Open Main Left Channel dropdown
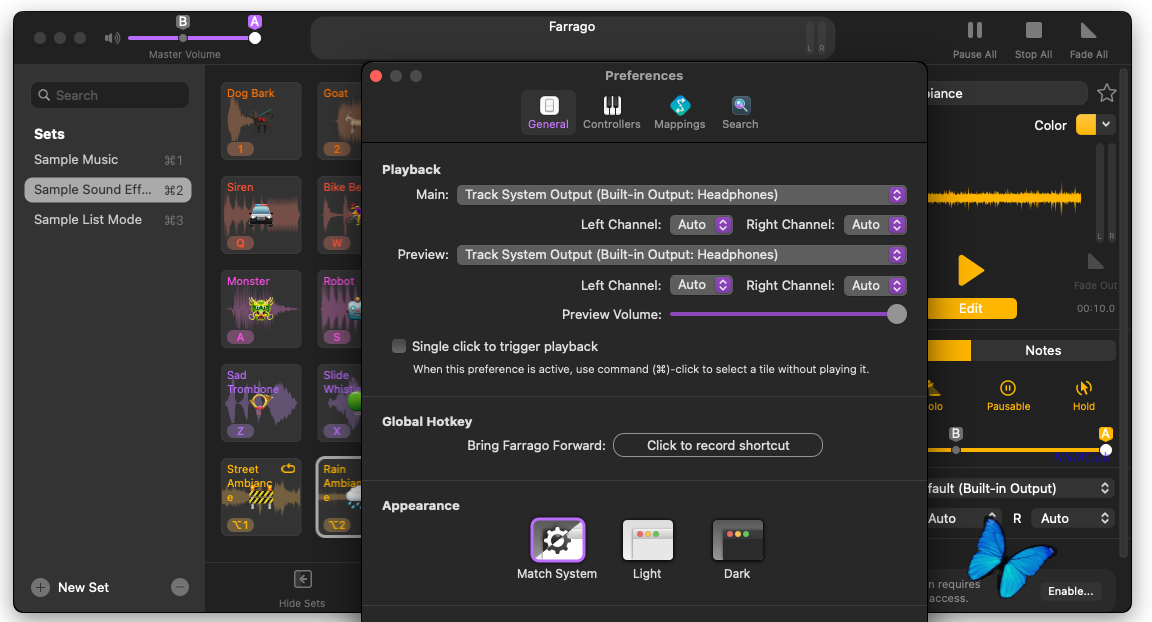This screenshot has width=1152, height=622. pyautogui.click(x=701, y=225)
